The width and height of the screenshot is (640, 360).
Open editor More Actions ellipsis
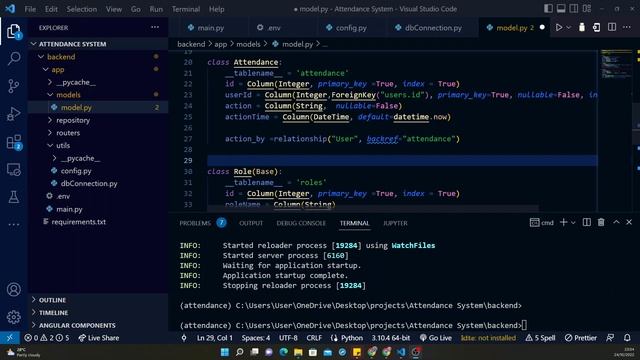click(627, 27)
